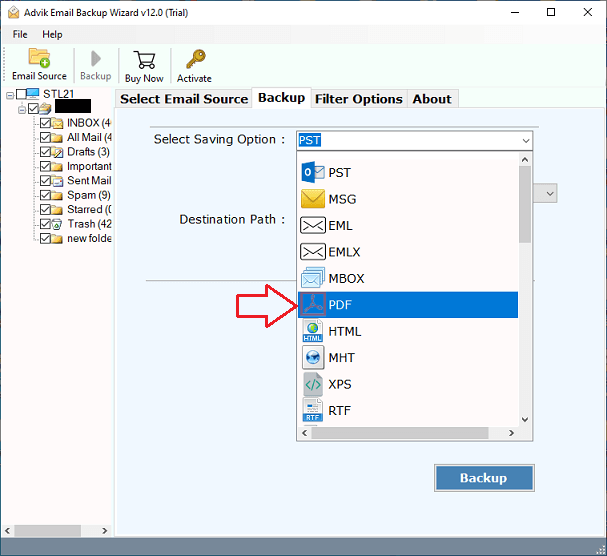The width and height of the screenshot is (607, 556).
Task: Click the Backup play arrow toolbar icon
Action: pos(96,59)
